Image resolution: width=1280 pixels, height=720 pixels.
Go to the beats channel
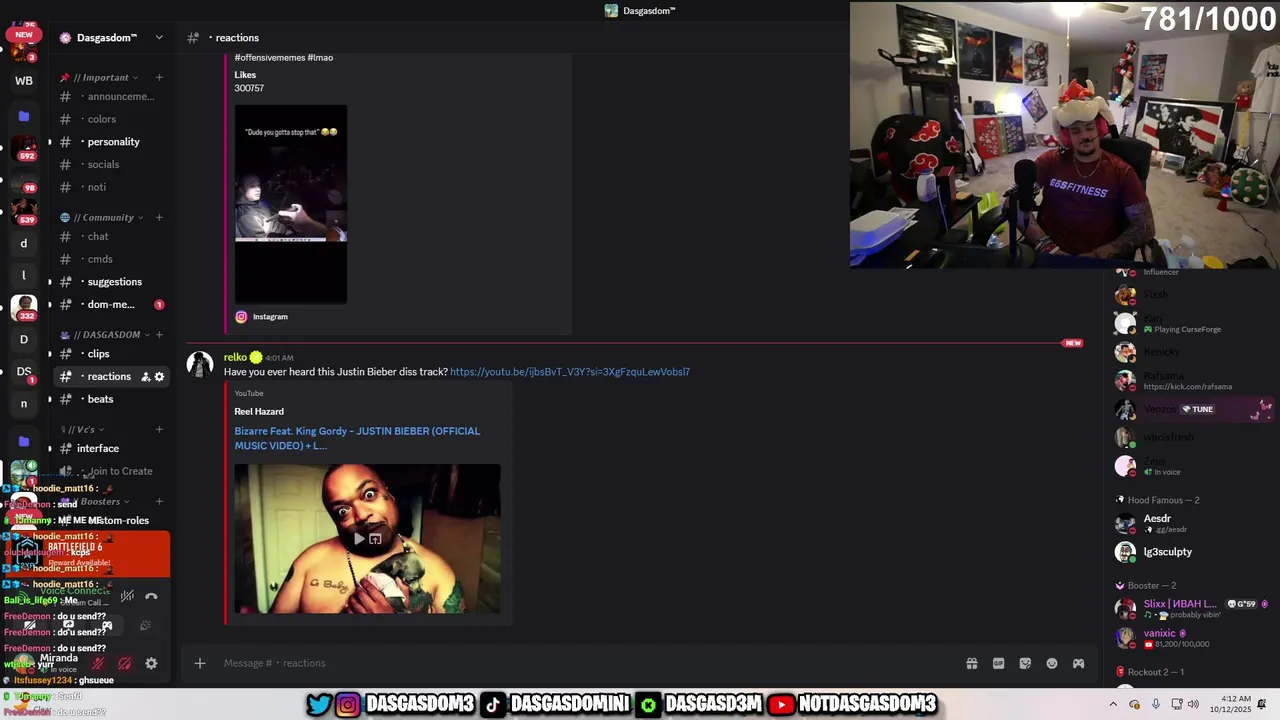coord(111,399)
